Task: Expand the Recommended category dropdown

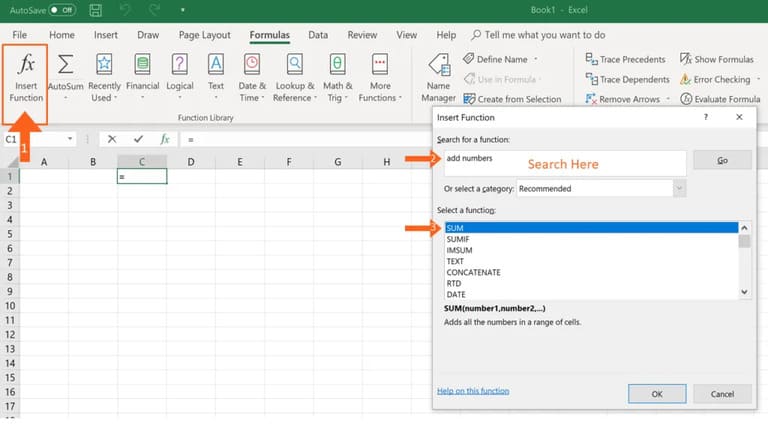Action: click(679, 189)
